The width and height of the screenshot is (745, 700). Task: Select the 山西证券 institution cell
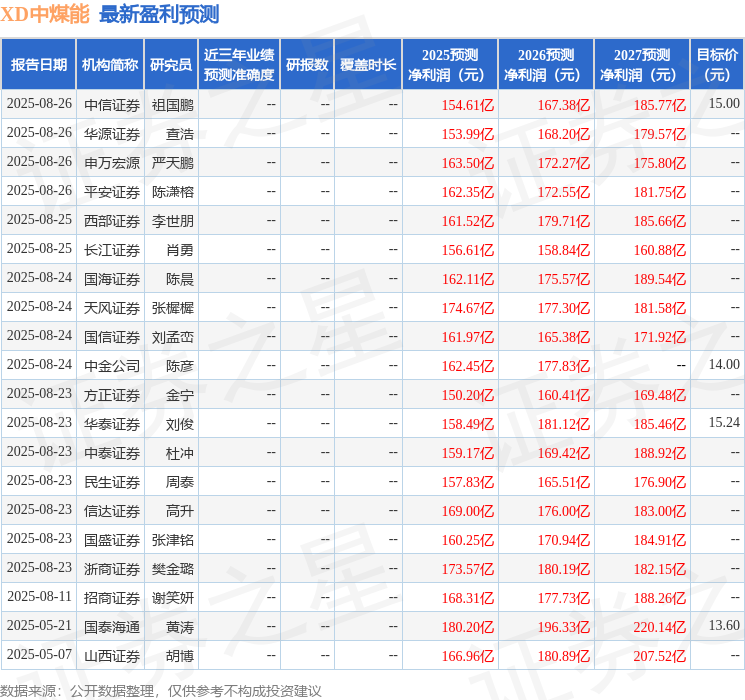[x=112, y=656]
